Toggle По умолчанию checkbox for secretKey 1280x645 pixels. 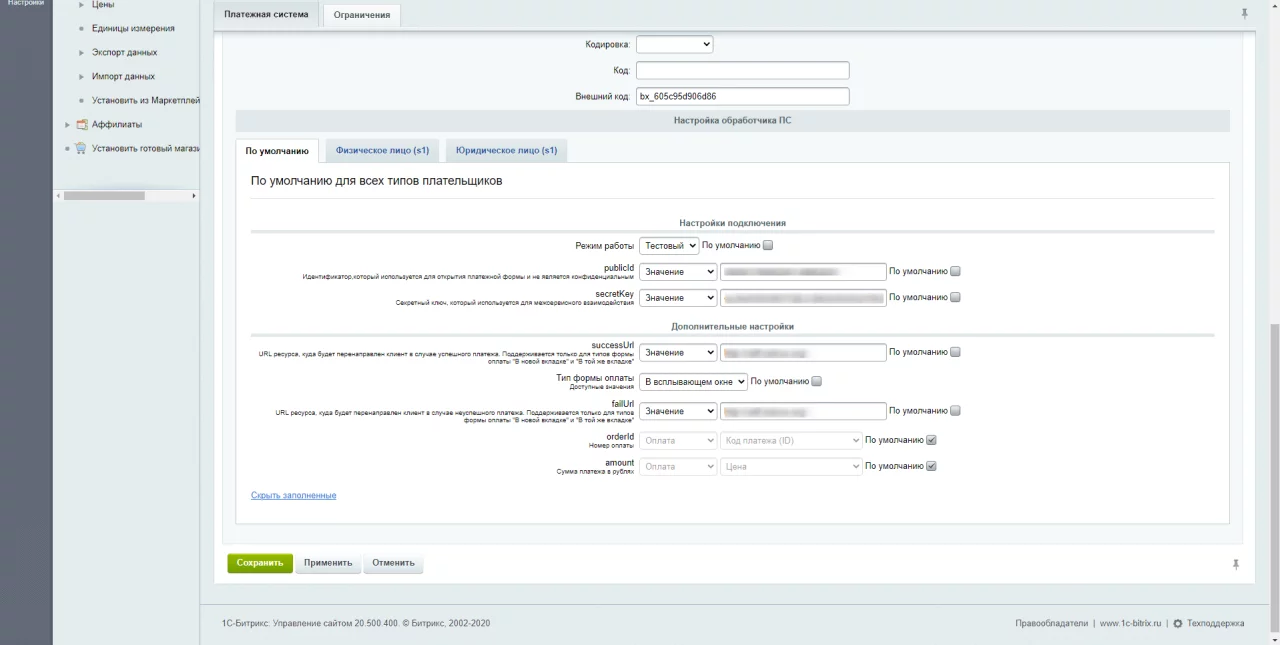click(955, 297)
